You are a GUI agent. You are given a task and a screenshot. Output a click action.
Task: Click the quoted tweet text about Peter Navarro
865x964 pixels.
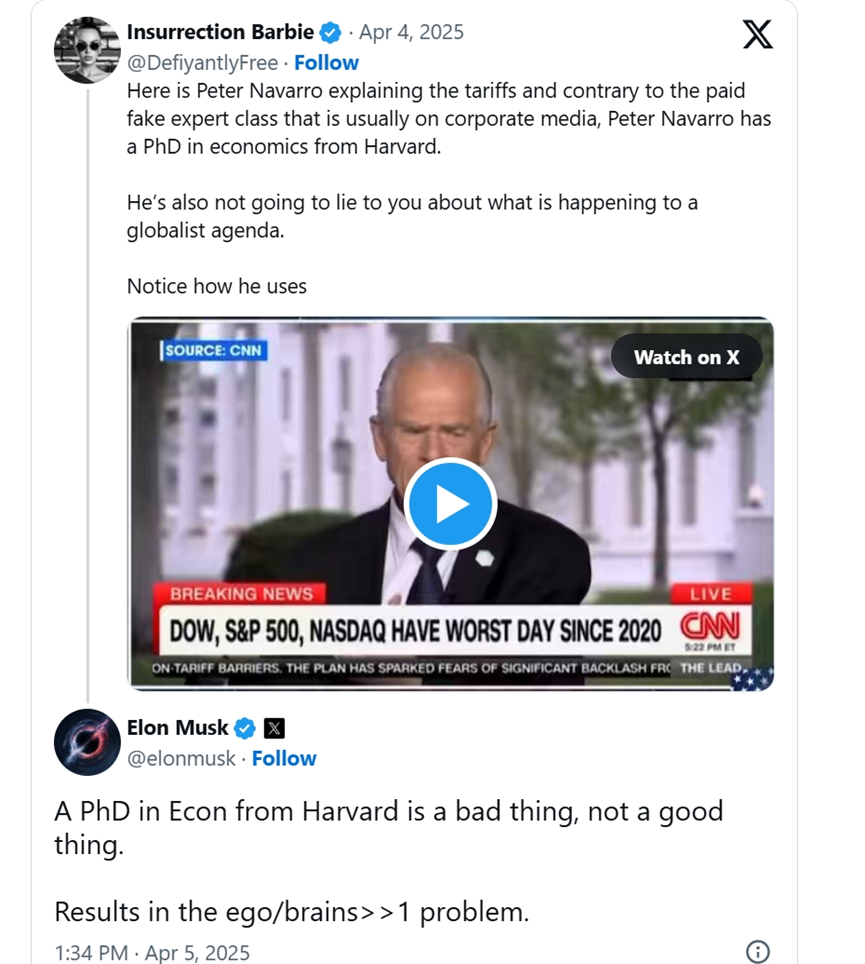pos(448,120)
